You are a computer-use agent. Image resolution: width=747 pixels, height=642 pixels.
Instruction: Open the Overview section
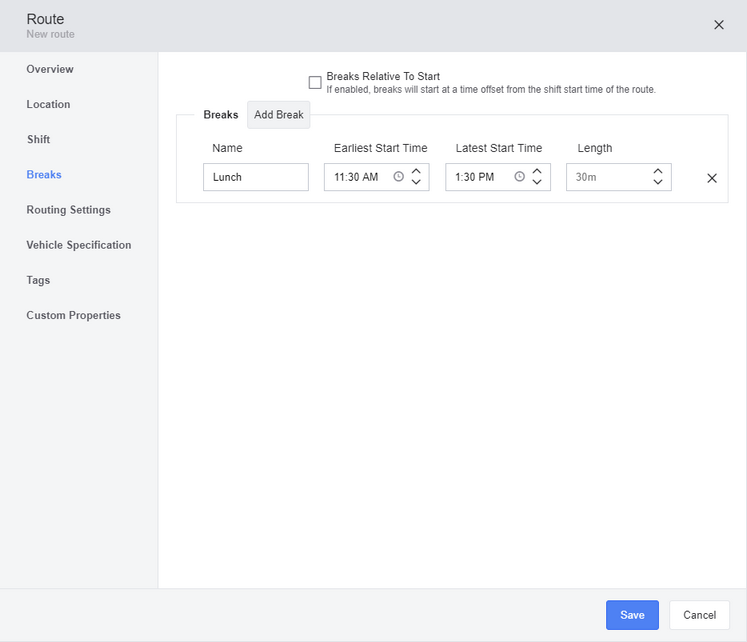pos(50,69)
